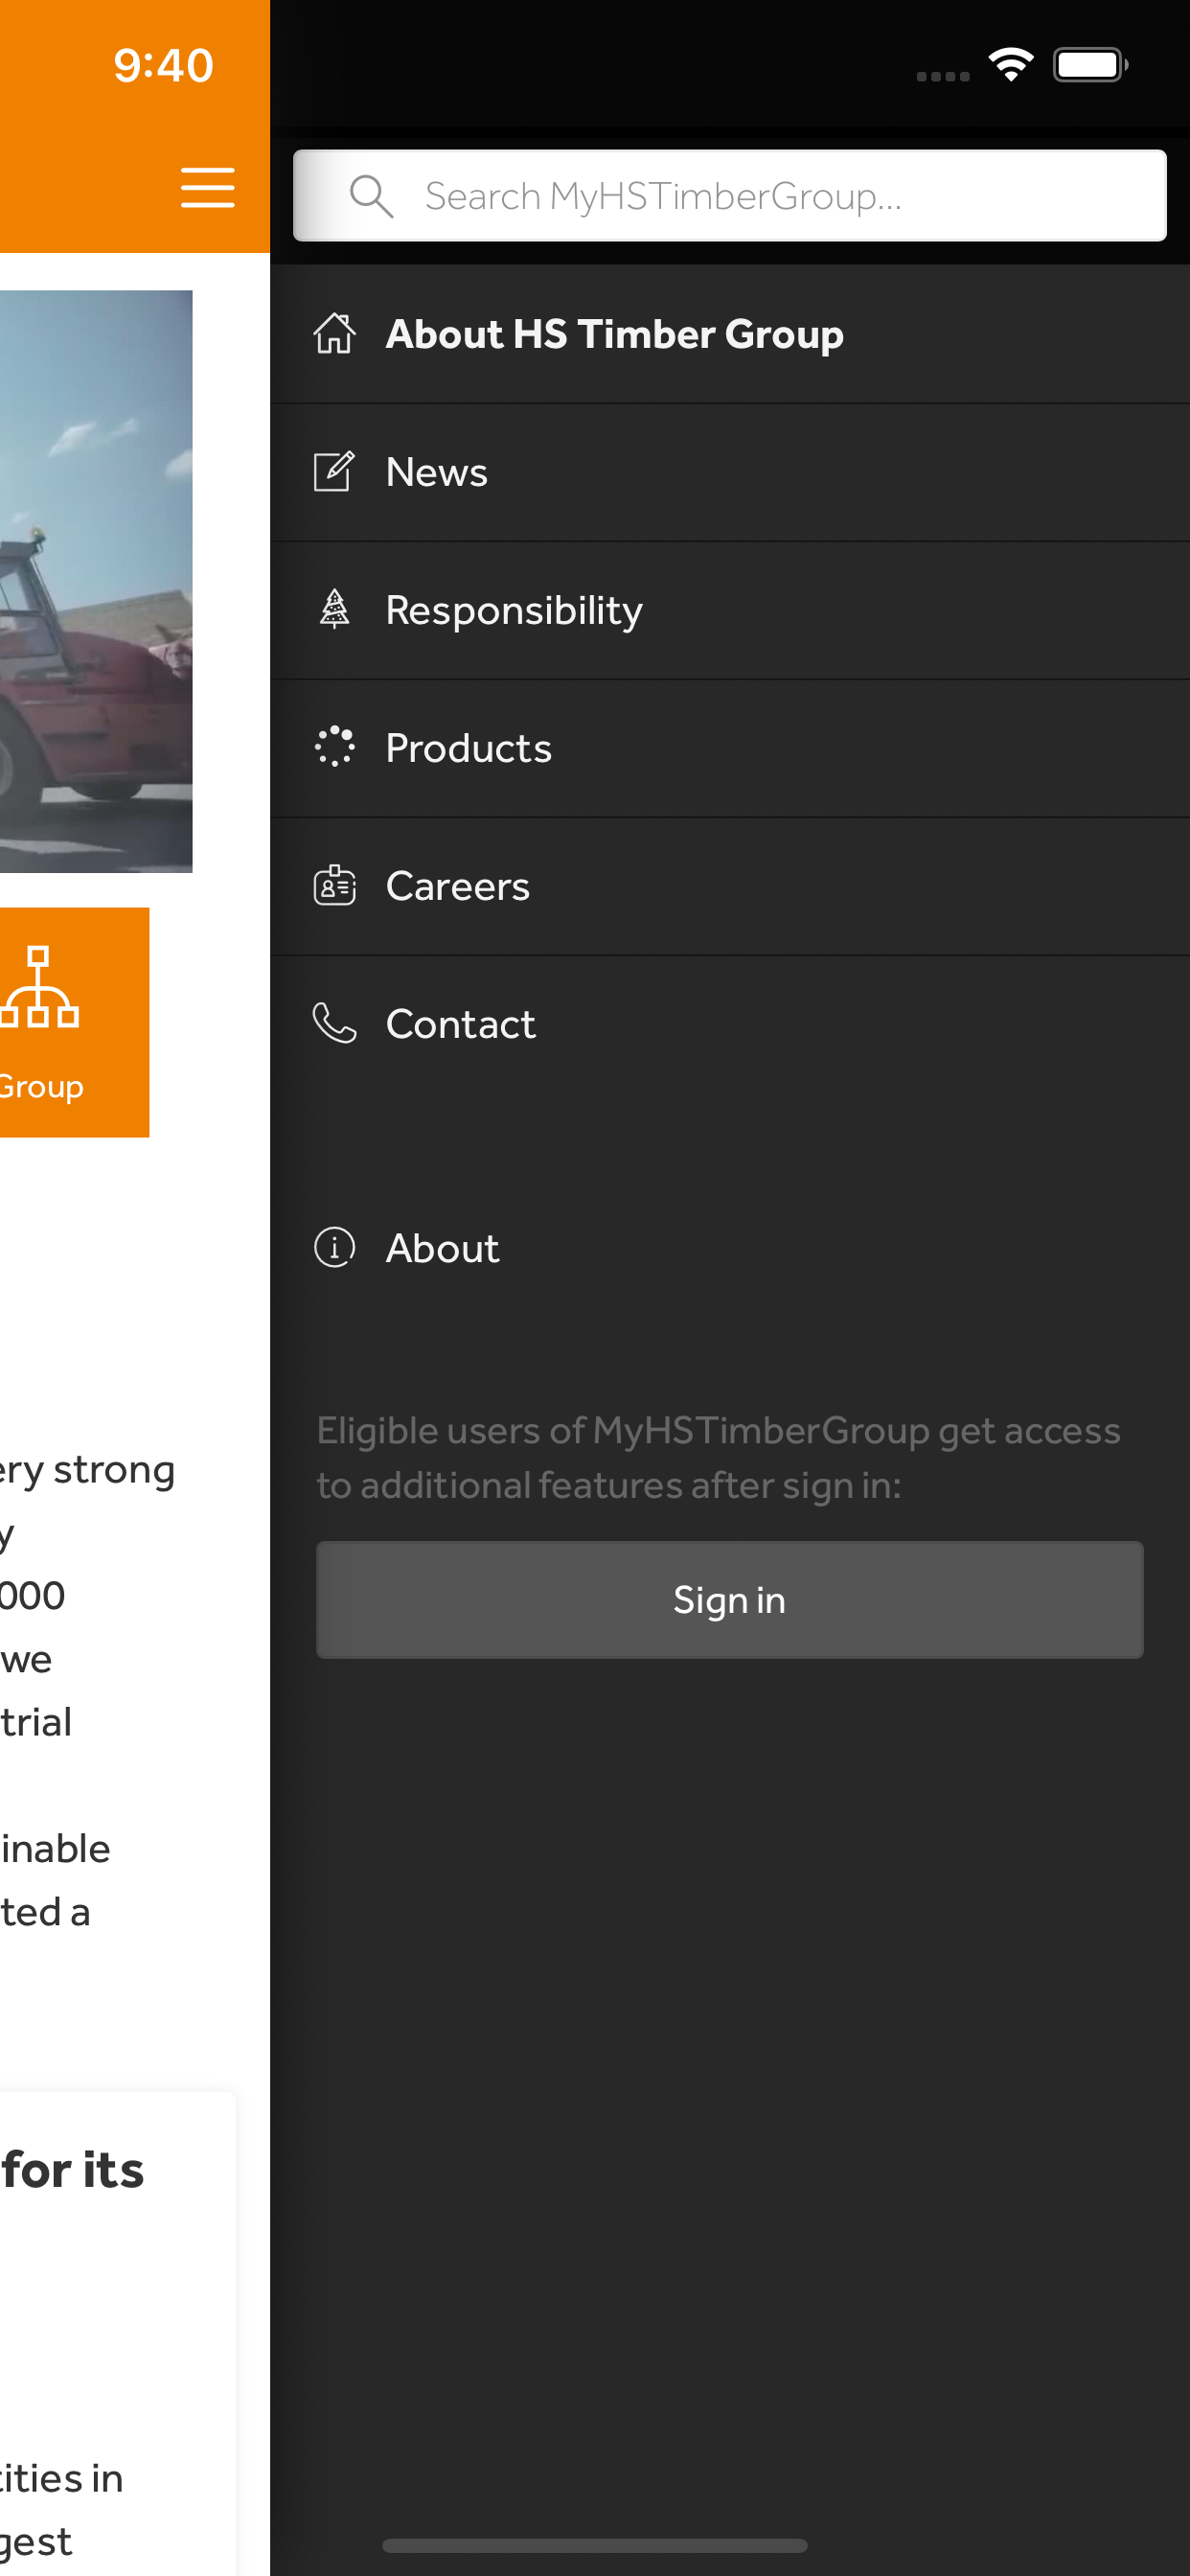Screen dimensions: 1190x2576
Task: Focus the Search MyHSTimberGroup field
Action: pos(729,196)
